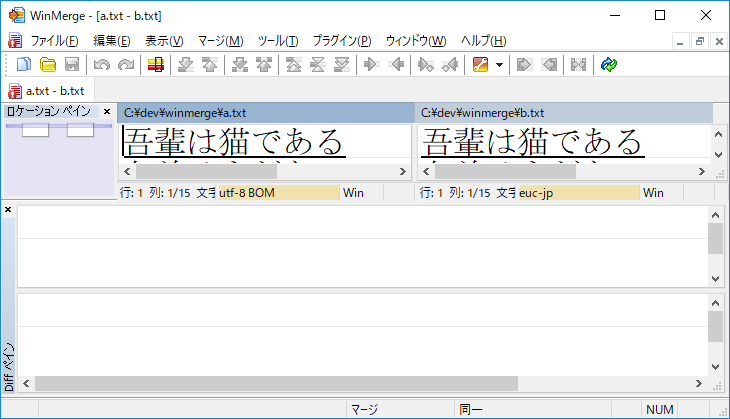Click the マージ status bar field
This screenshot has width=730, height=419.
coord(400,410)
